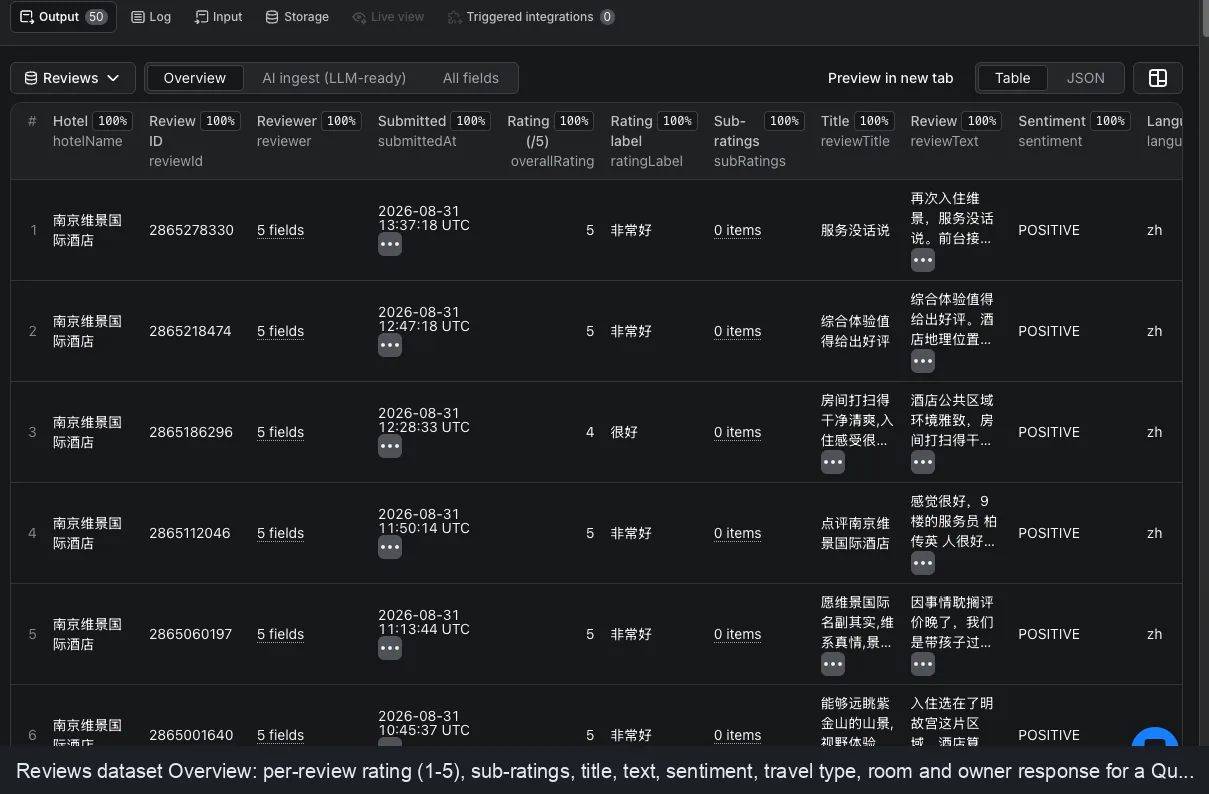Click the title 综合体验值得给出好评
Image resolution: width=1209 pixels, height=794 pixels.
[x=855, y=331]
